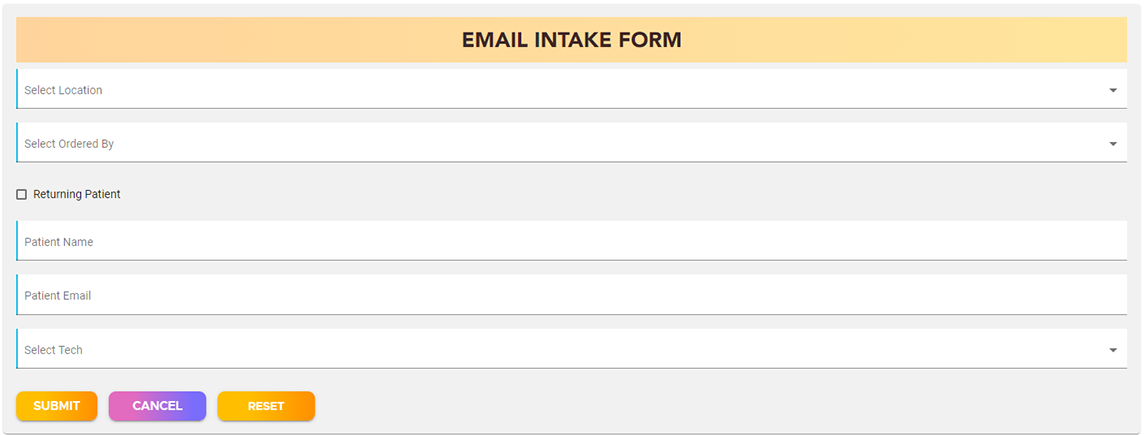Tick the Returning Patient checkbox
Image resolution: width=1146 pixels, height=435 pixels.
point(22,195)
